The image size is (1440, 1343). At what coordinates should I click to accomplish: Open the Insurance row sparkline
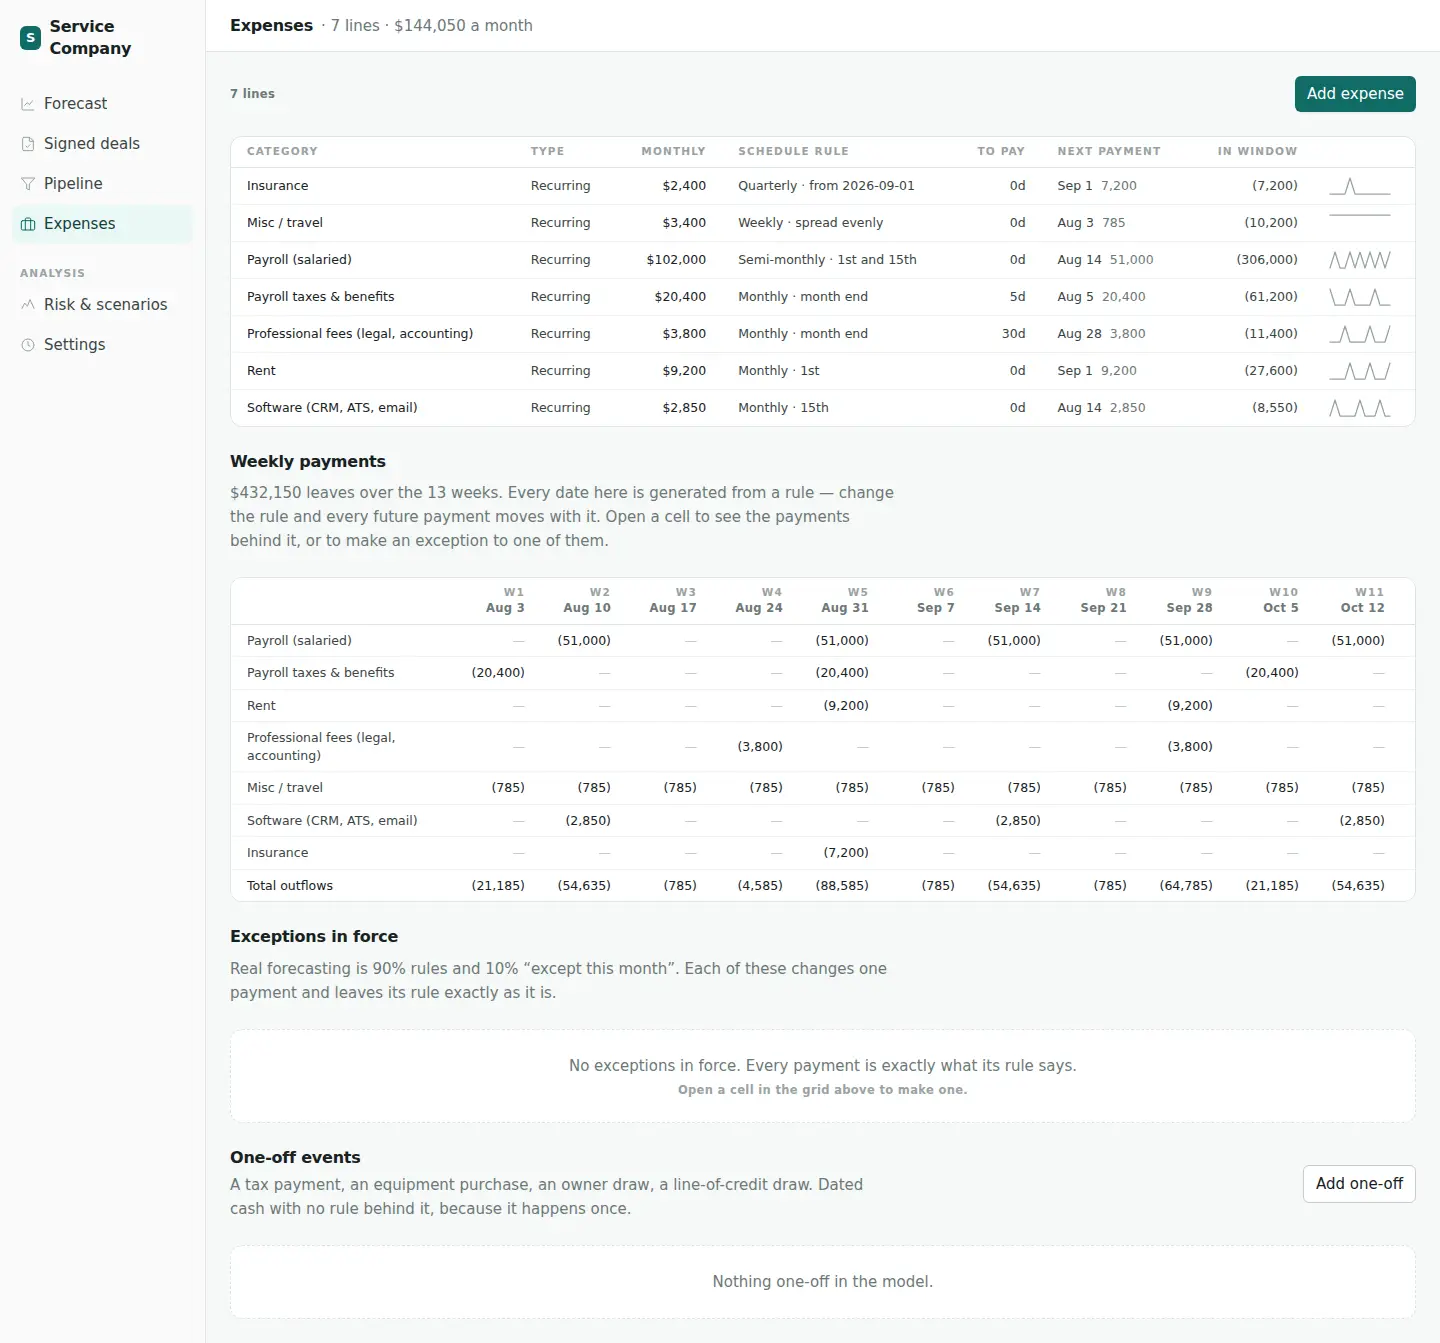point(1360,186)
